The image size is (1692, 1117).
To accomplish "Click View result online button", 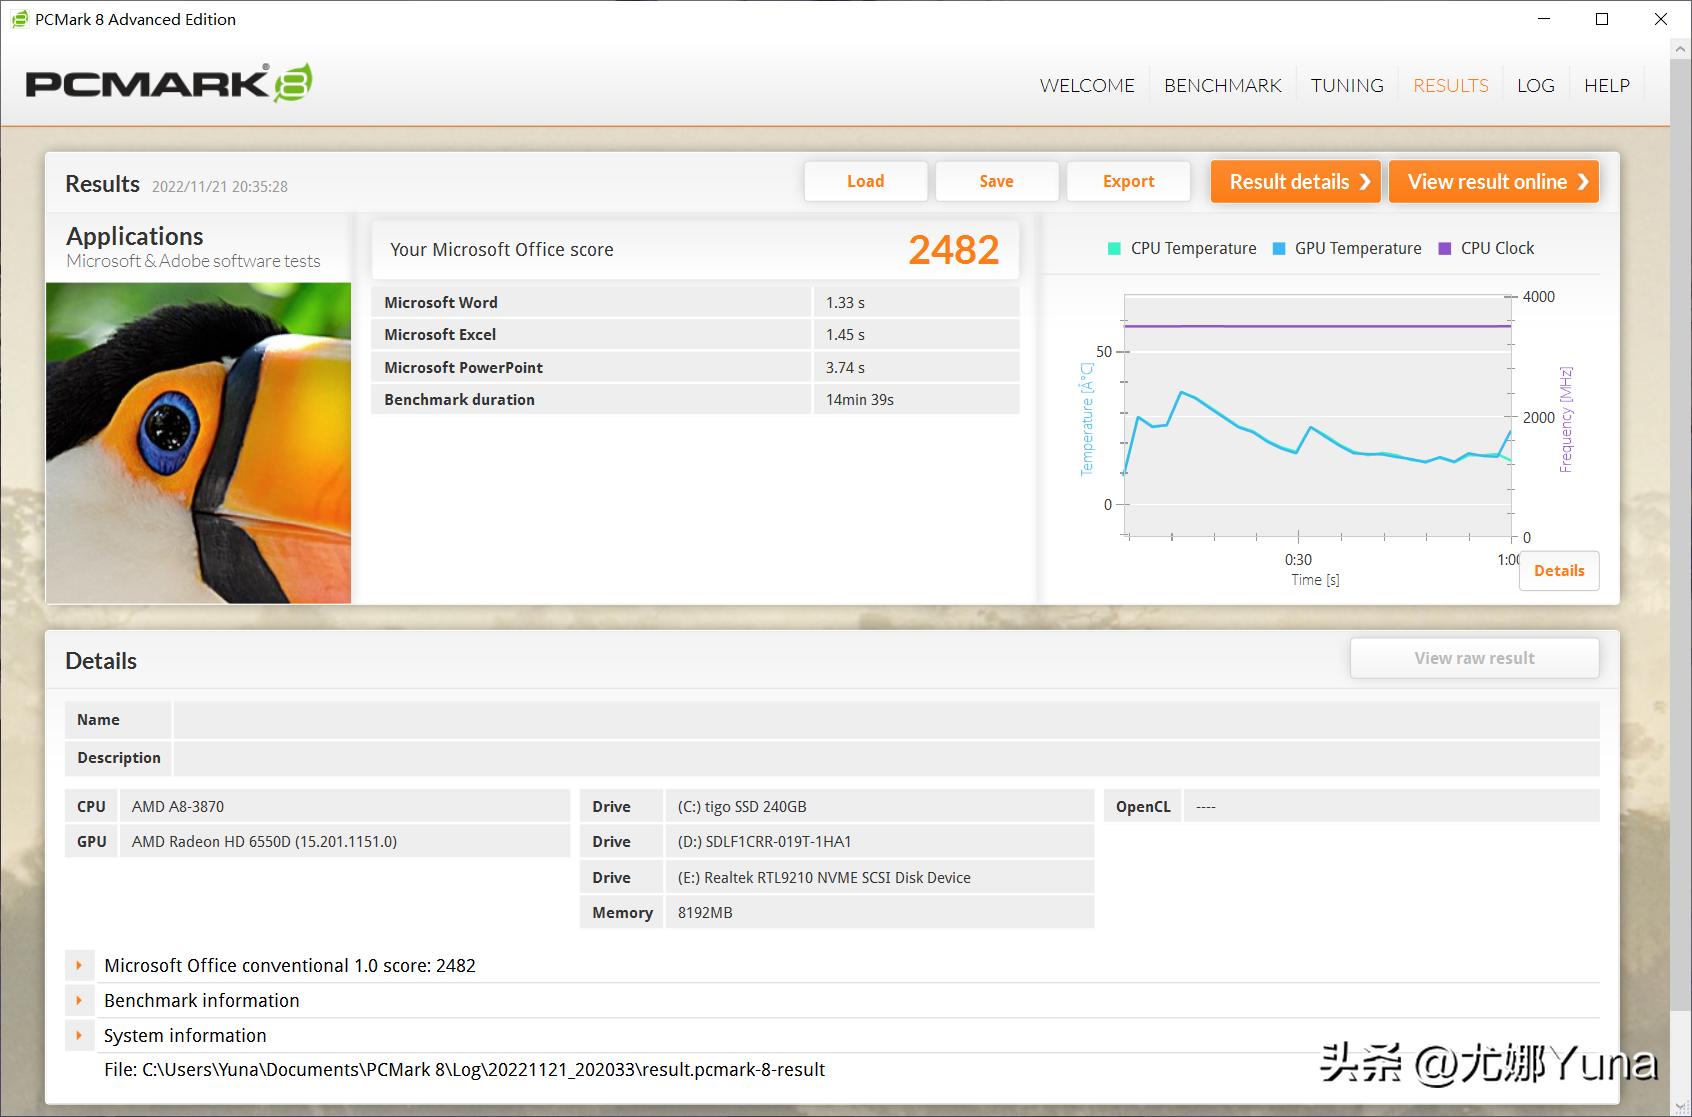I will tap(1494, 182).
